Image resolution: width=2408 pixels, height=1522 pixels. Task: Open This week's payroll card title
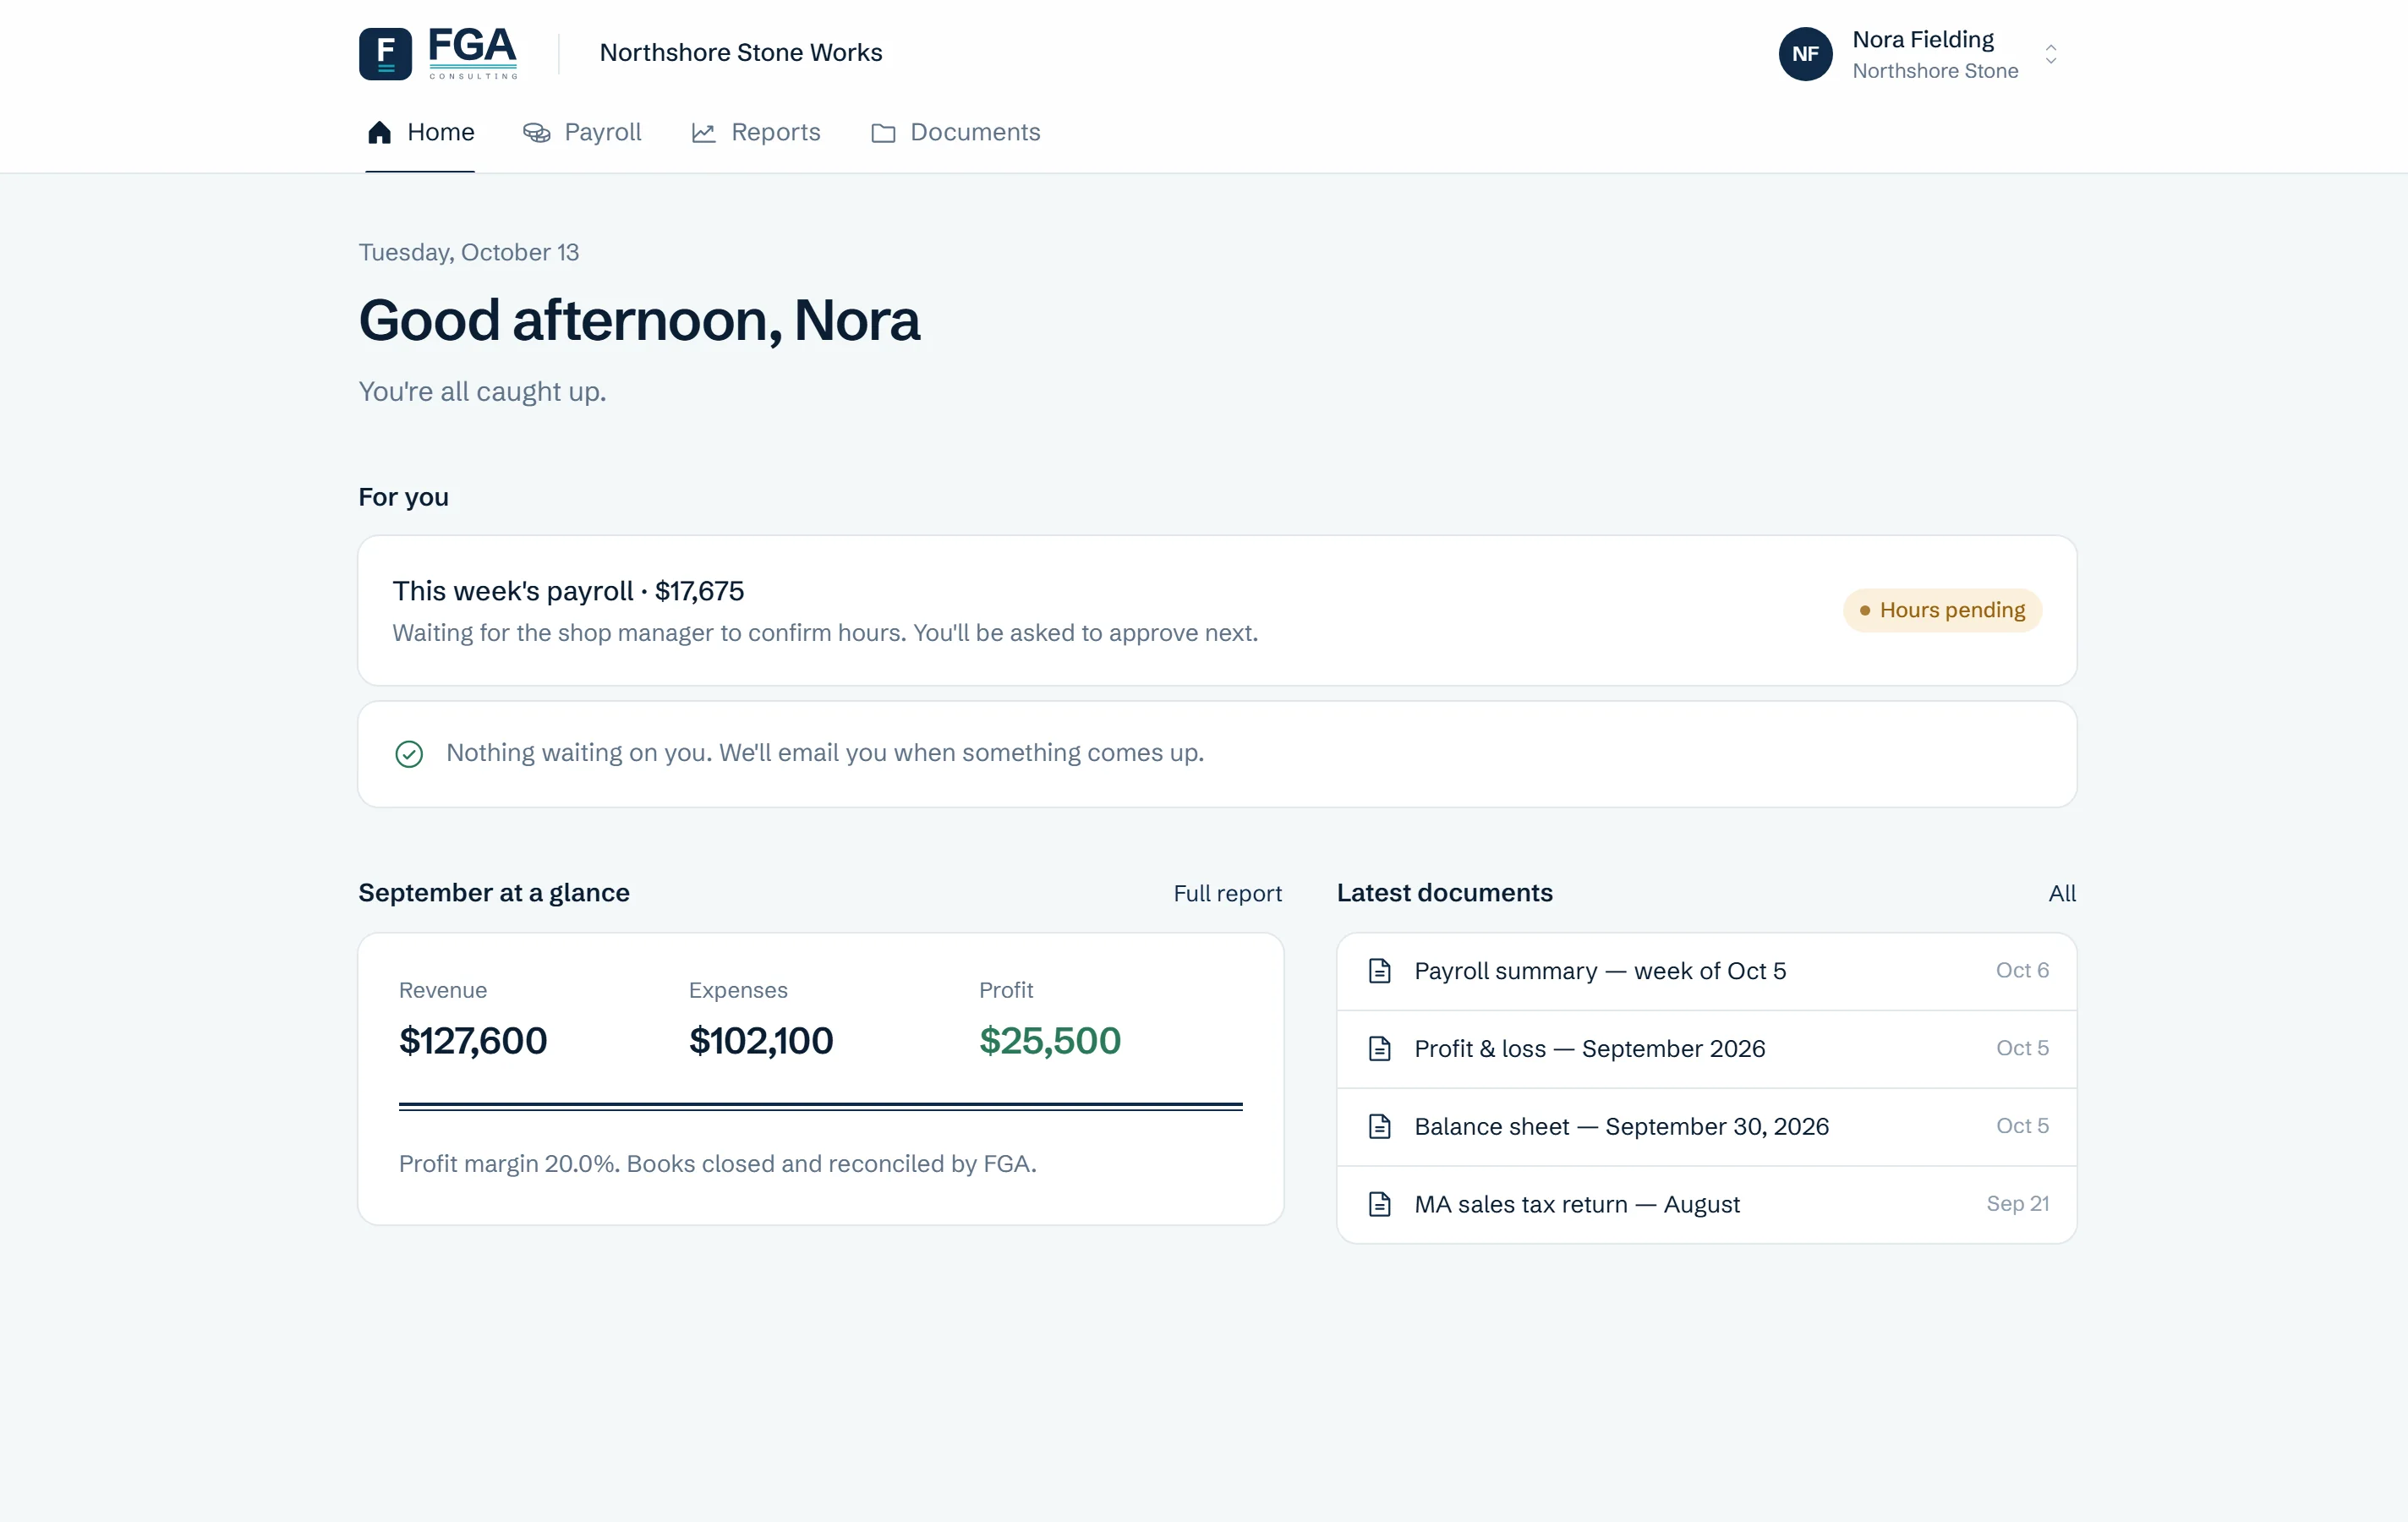point(568,591)
